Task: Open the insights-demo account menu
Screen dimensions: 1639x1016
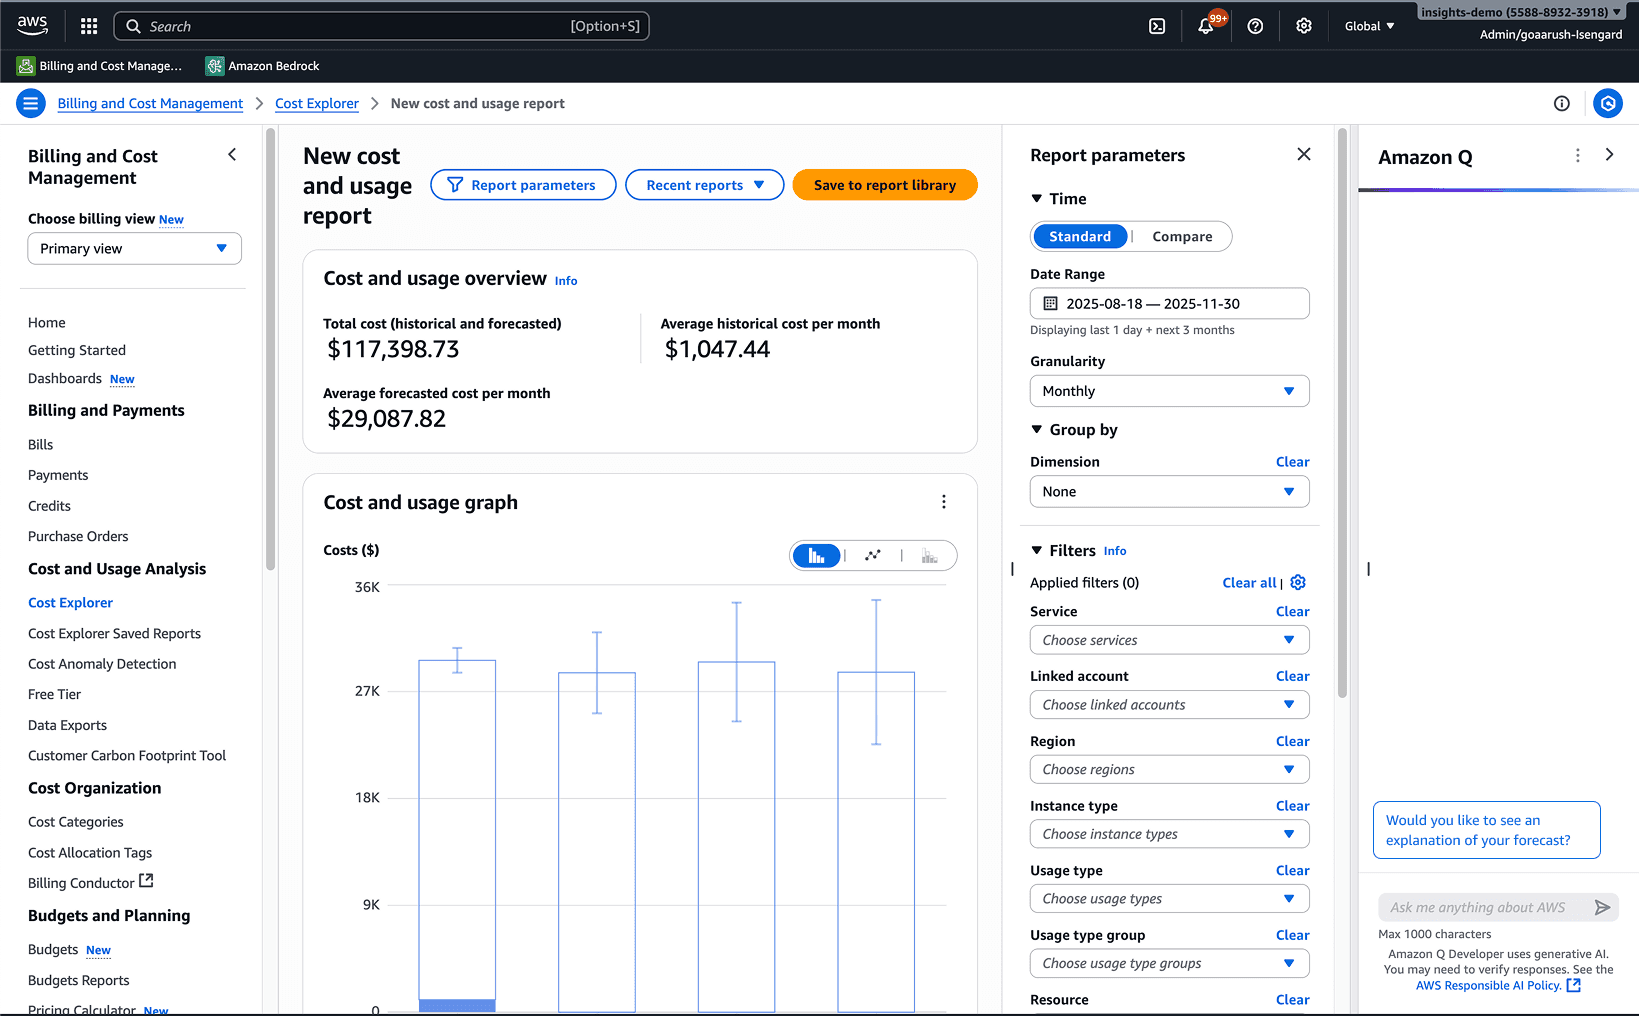Action: pos(1520,12)
